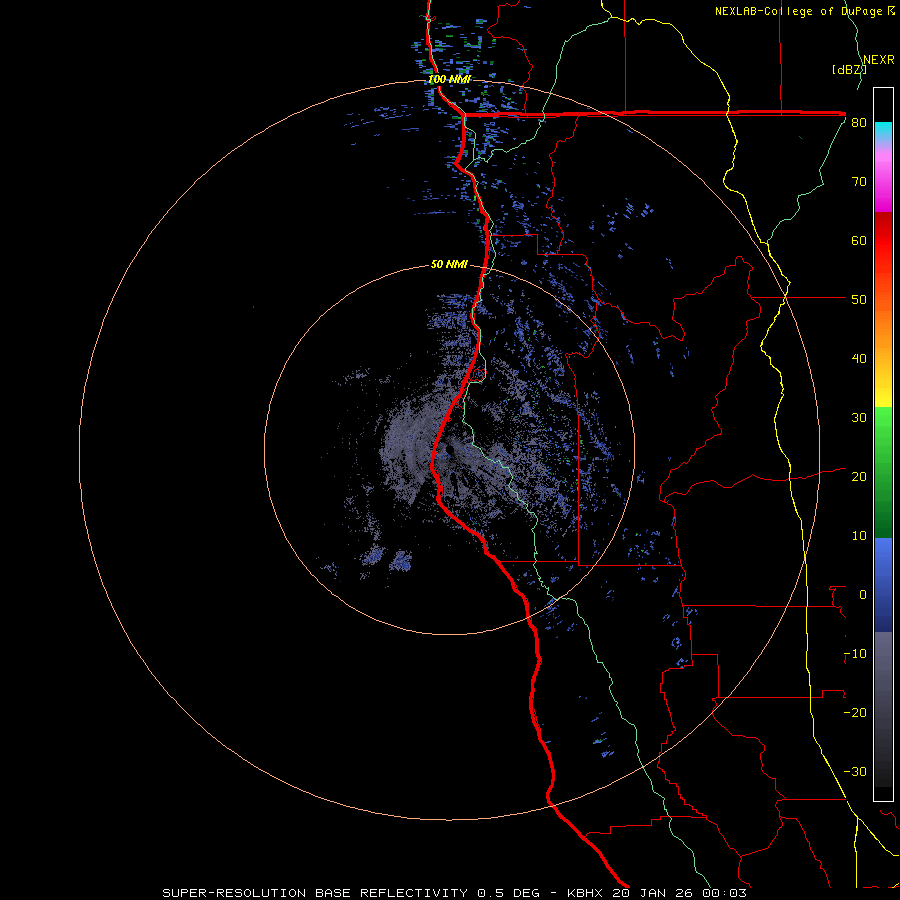Click the positive 10 value on dBZ scale

(859, 536)
